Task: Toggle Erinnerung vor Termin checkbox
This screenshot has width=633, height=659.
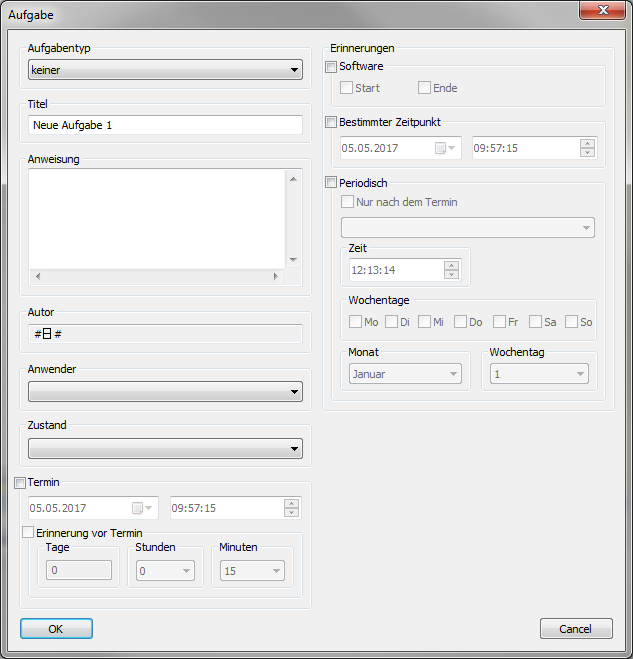Action: (28, 533)
